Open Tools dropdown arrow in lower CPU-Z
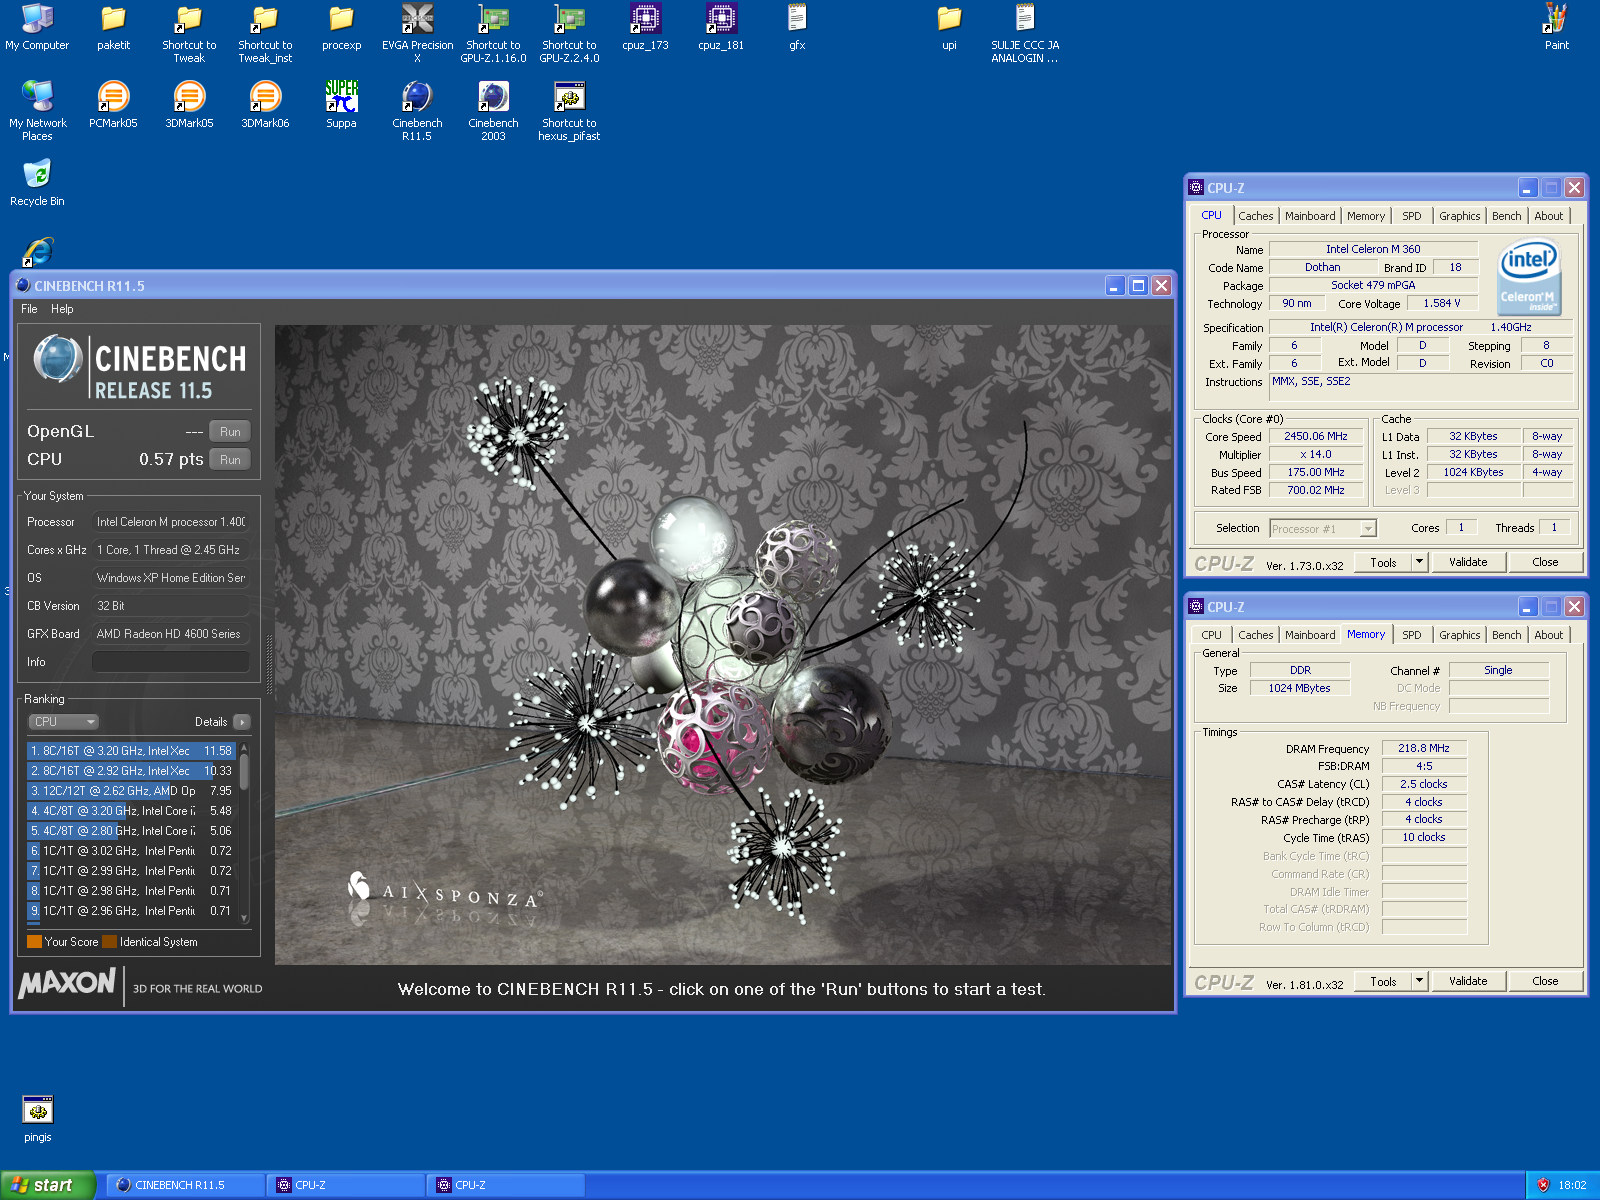1600x1200 pixels. coord(1419,982)
